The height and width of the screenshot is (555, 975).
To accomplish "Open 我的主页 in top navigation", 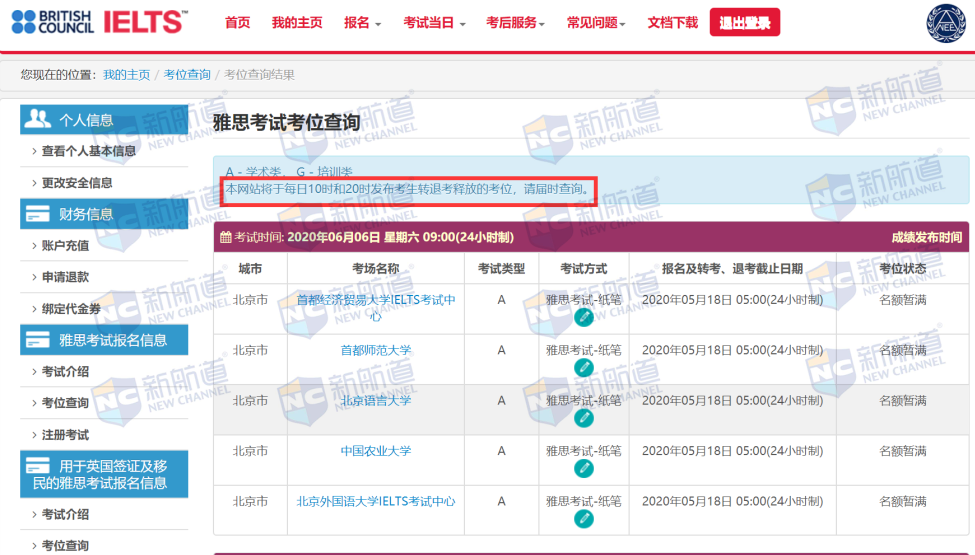I will pyautogui.click(x=297, y=23).
